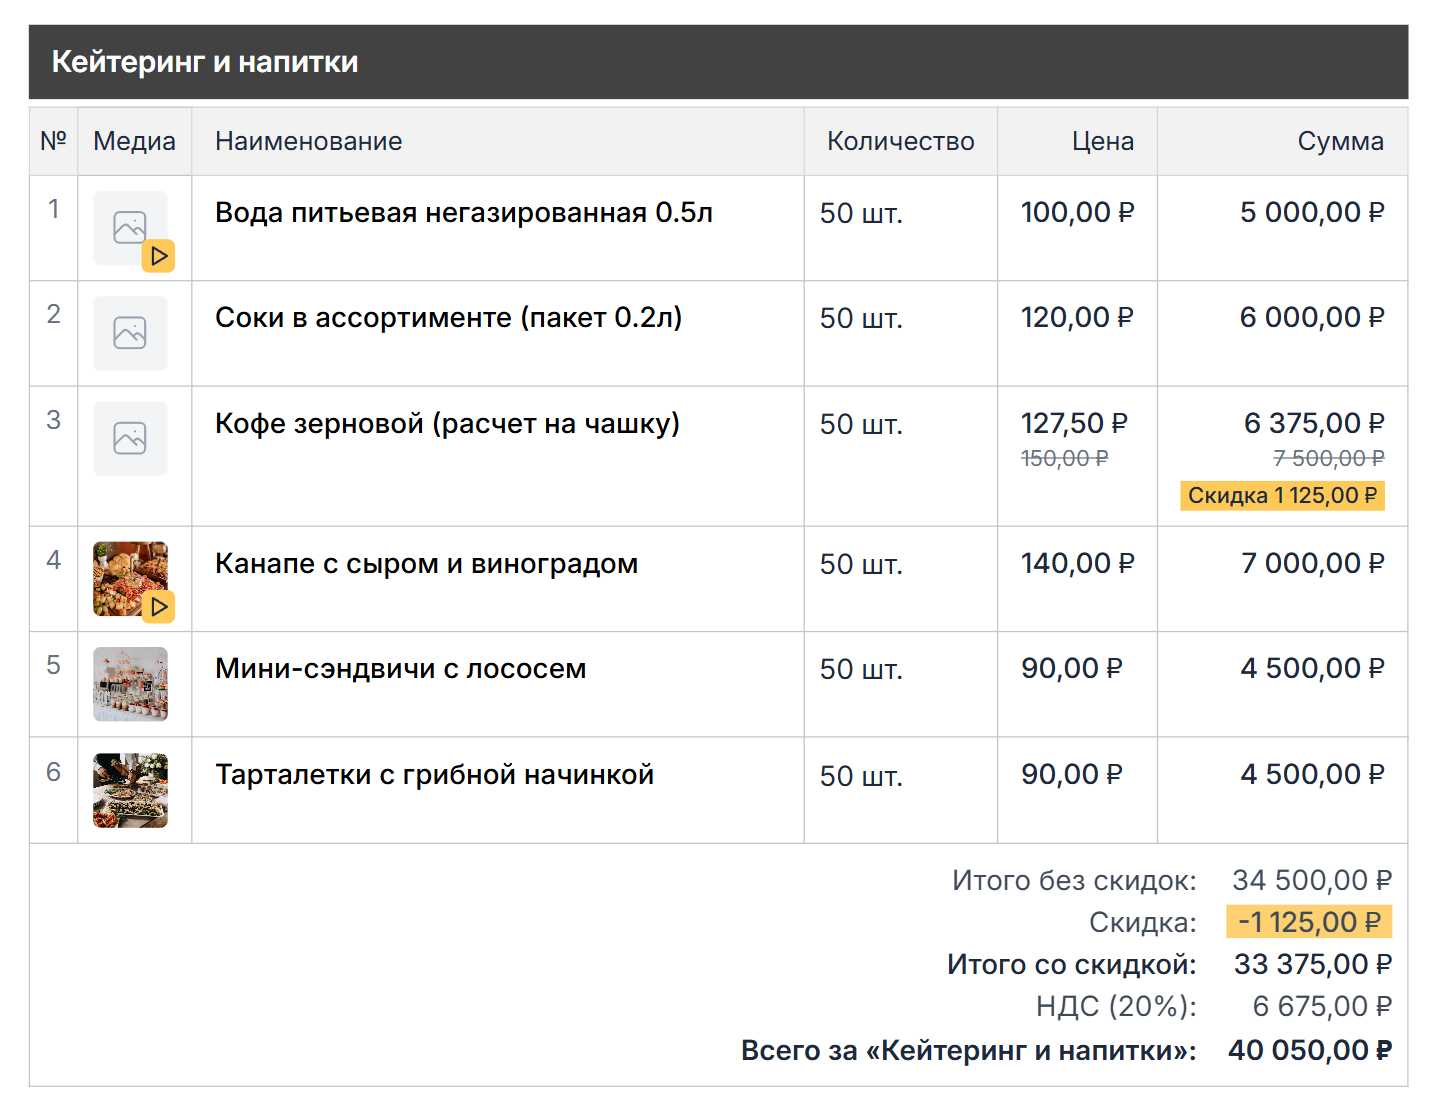Image resolution: width=1449 pixels, height=1107 pixels.
Task: Click the image placeholder icon for coffee beans
Action: click(130, 437)
